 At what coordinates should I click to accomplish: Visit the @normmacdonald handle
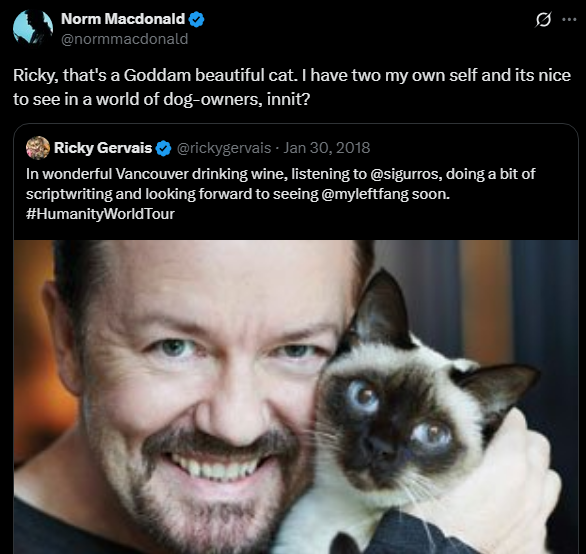click(124, 39)
